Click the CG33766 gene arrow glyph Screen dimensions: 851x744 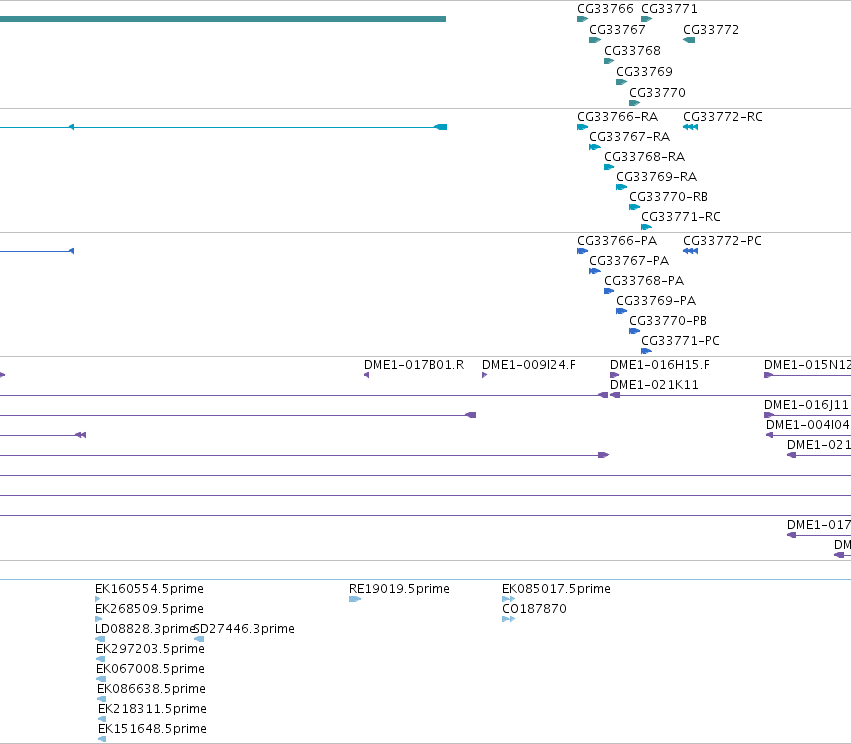tap(582, 19)
